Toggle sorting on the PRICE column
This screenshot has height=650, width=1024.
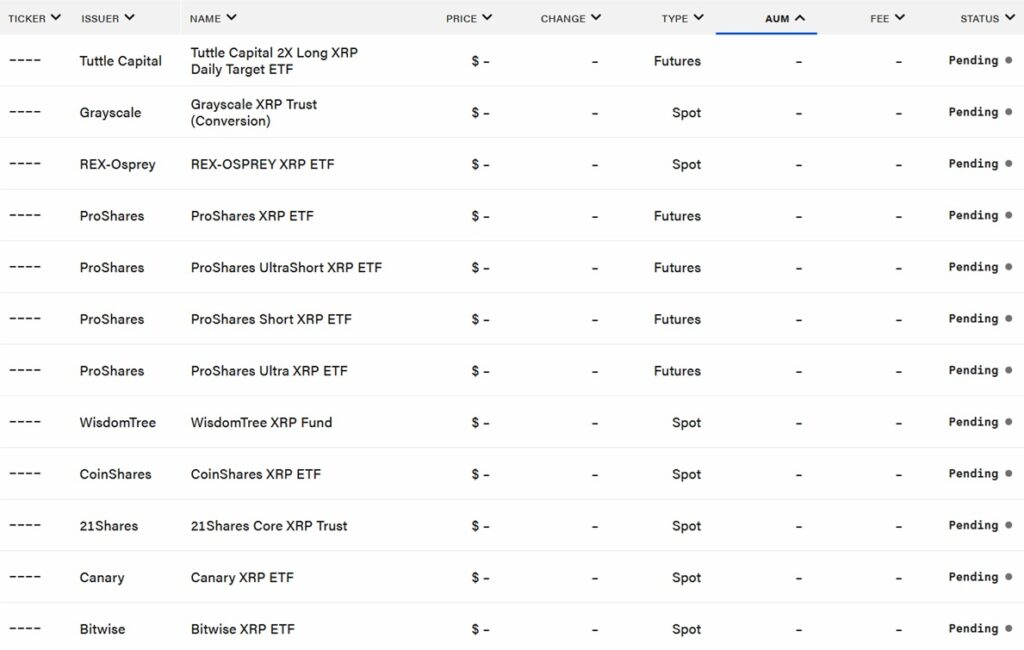[x=486, y=17]
